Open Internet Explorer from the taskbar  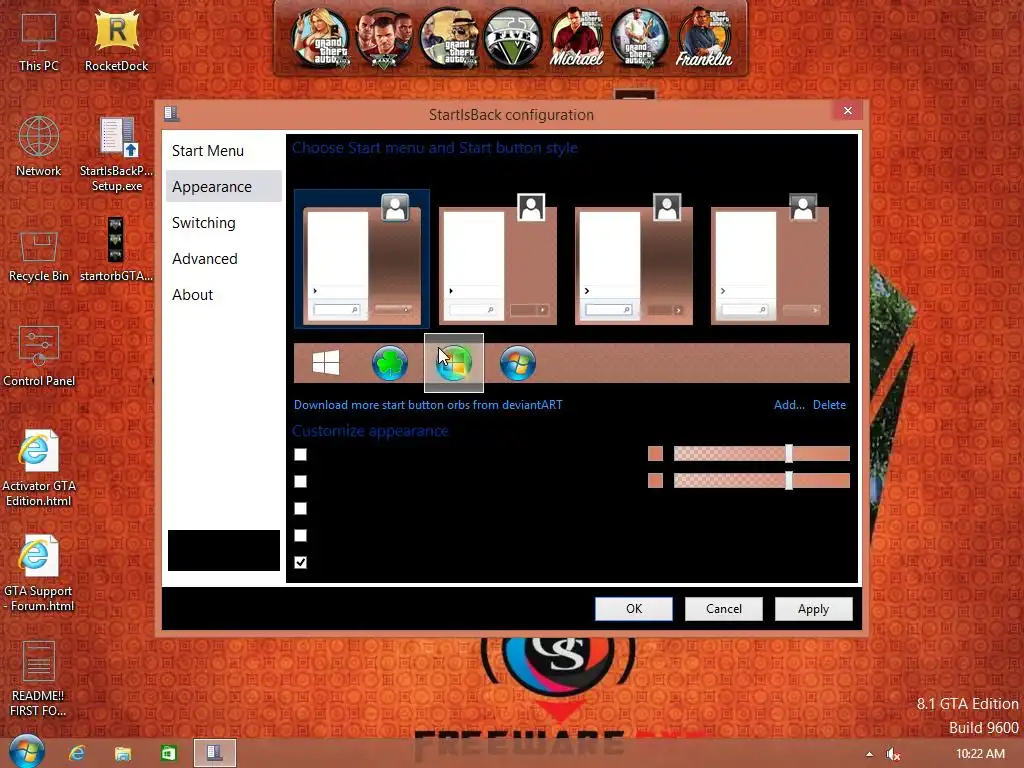[77, 753]
